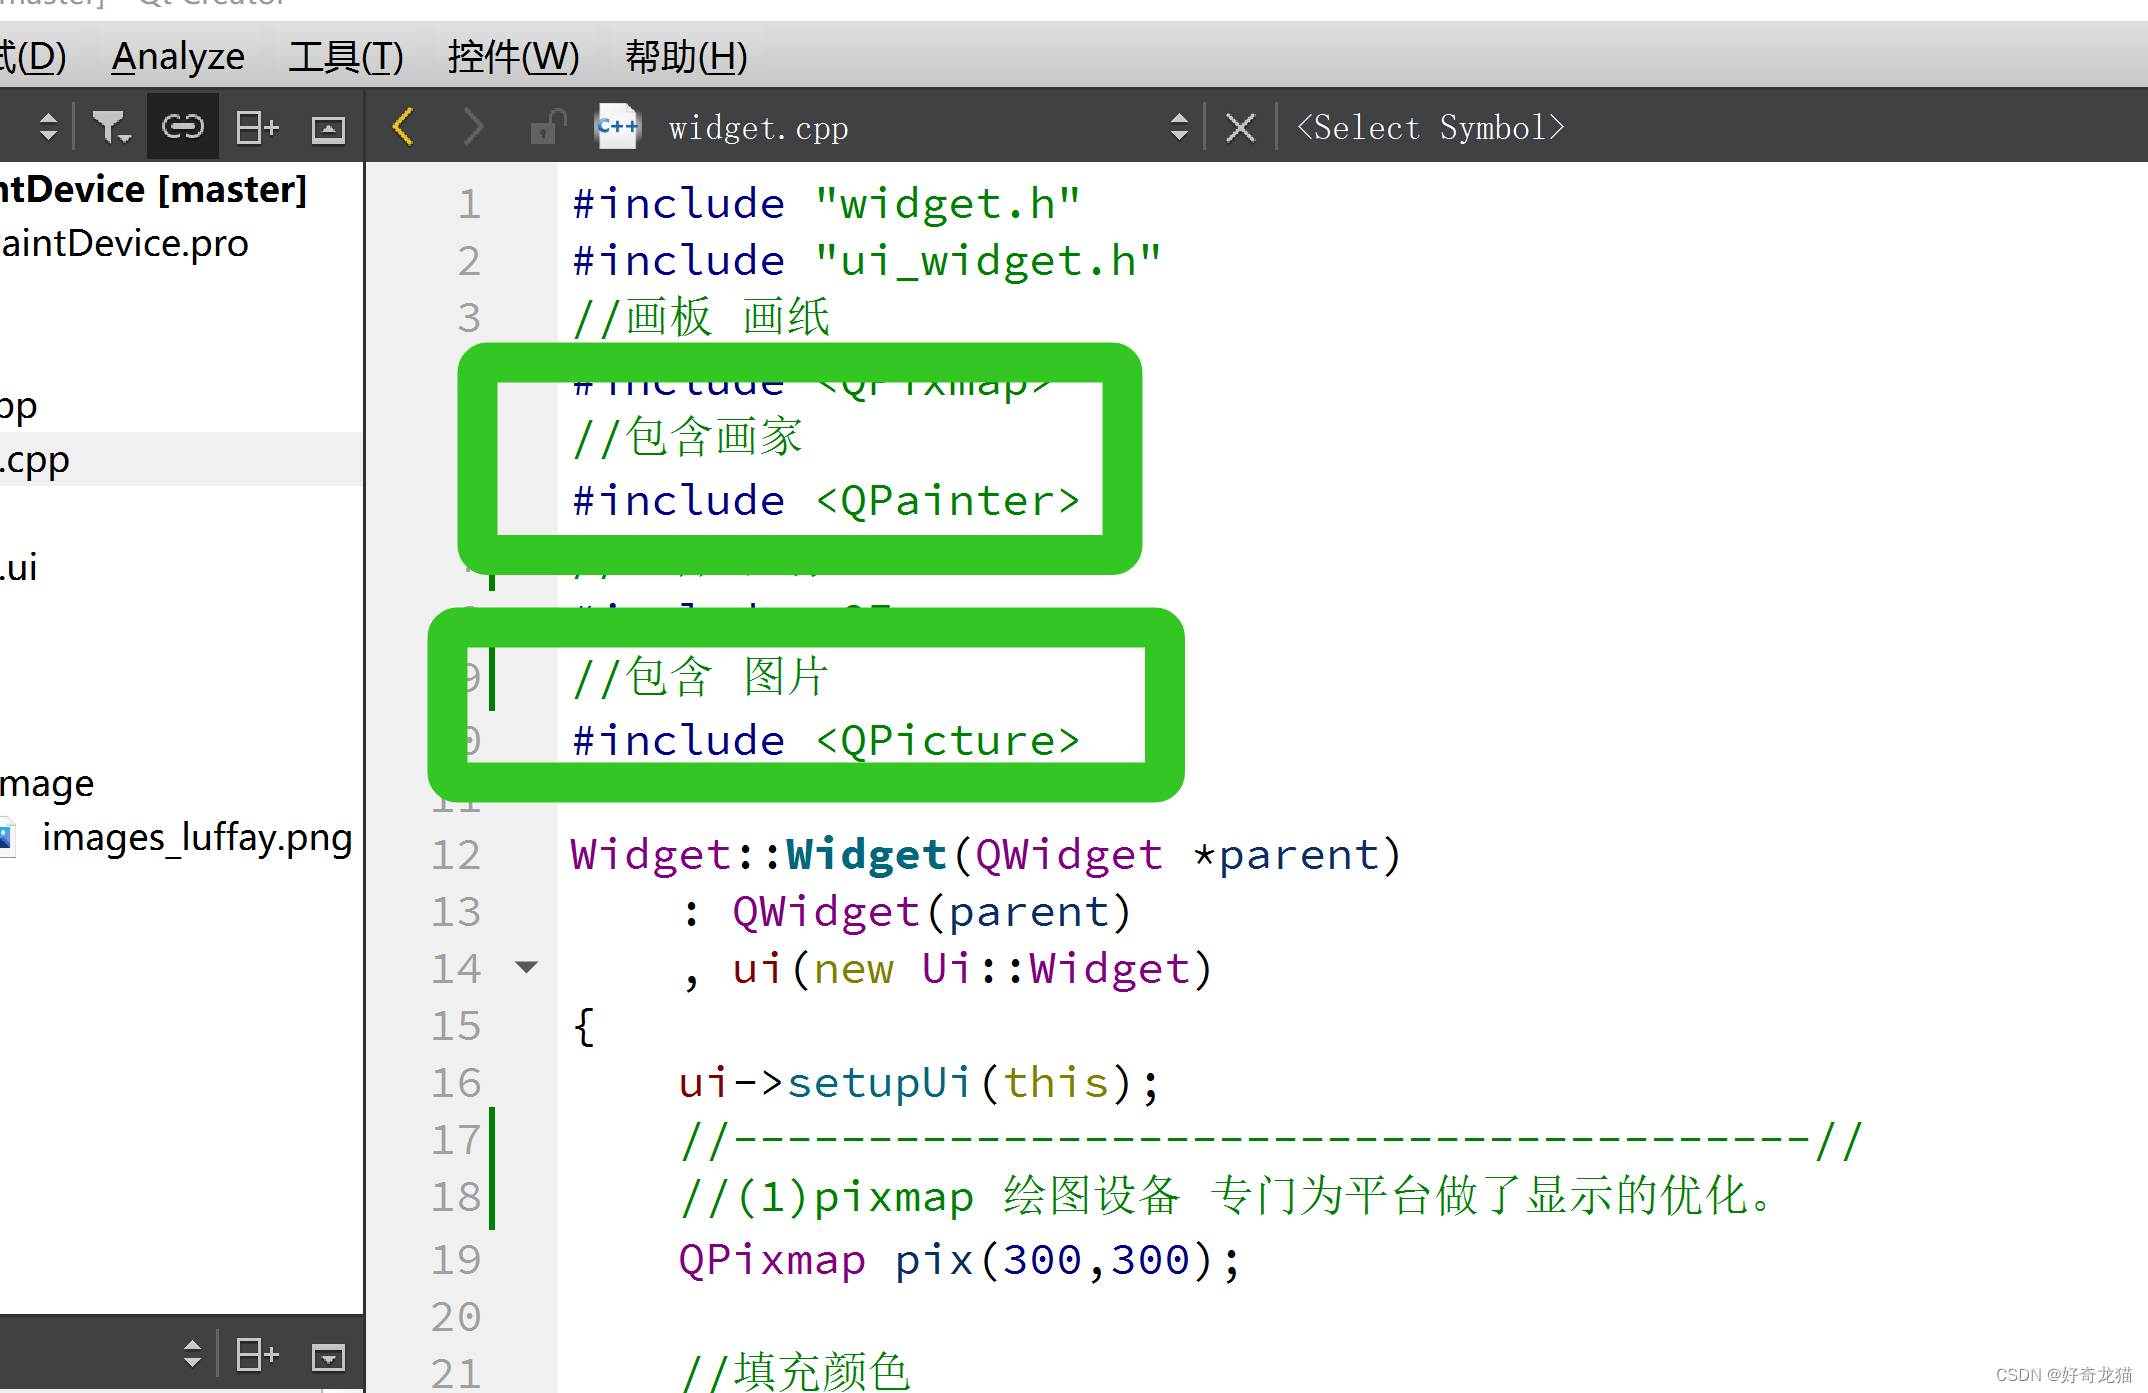Collapse code block at line 14 fold arrow
Screen dimensions: 2148x1393
pos(526,967)
